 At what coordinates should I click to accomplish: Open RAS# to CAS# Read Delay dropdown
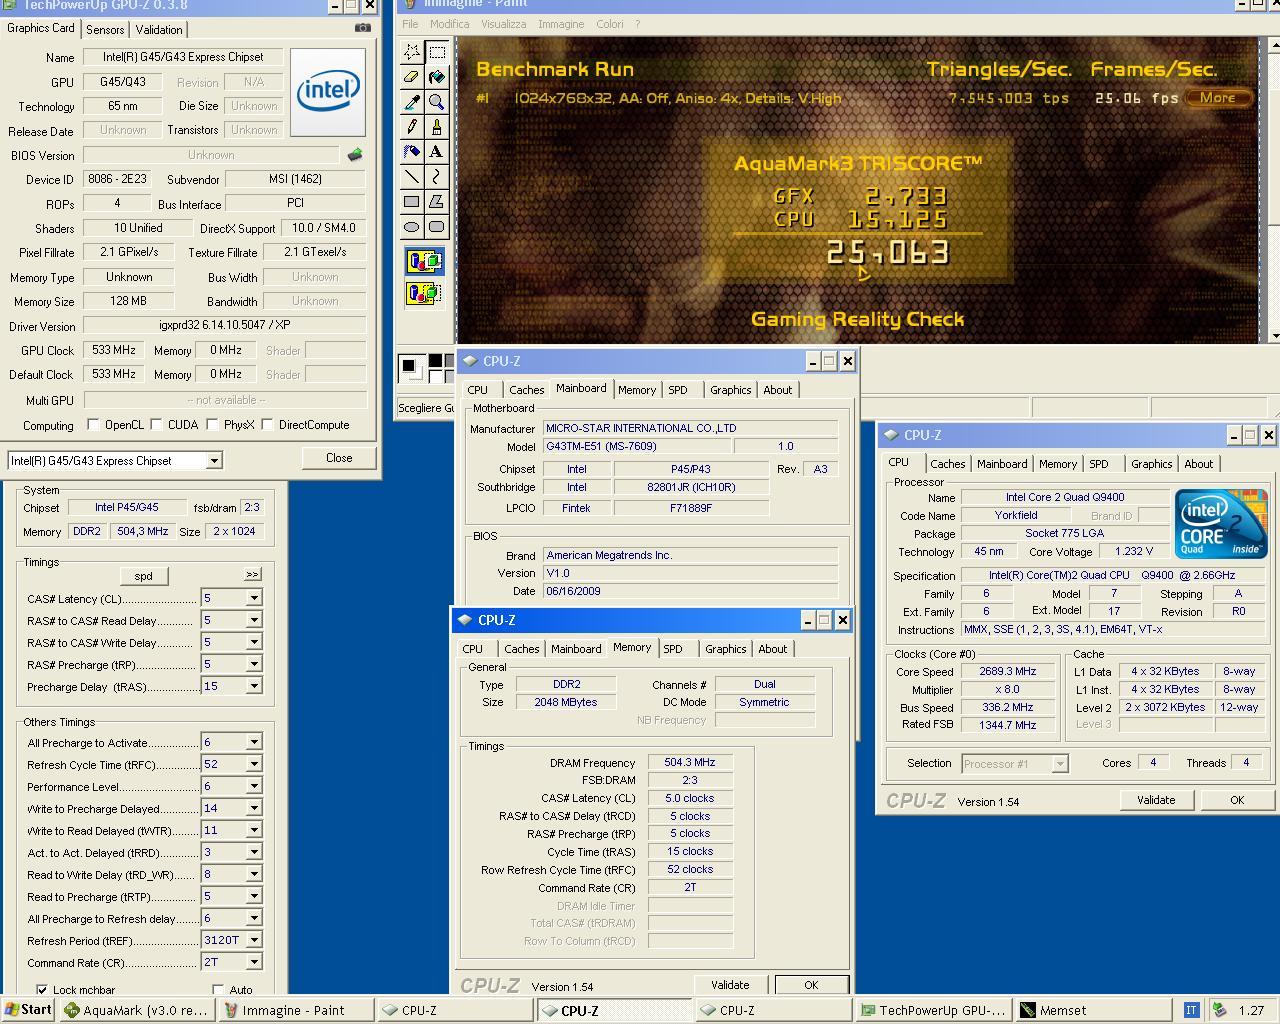pos(254,620)
